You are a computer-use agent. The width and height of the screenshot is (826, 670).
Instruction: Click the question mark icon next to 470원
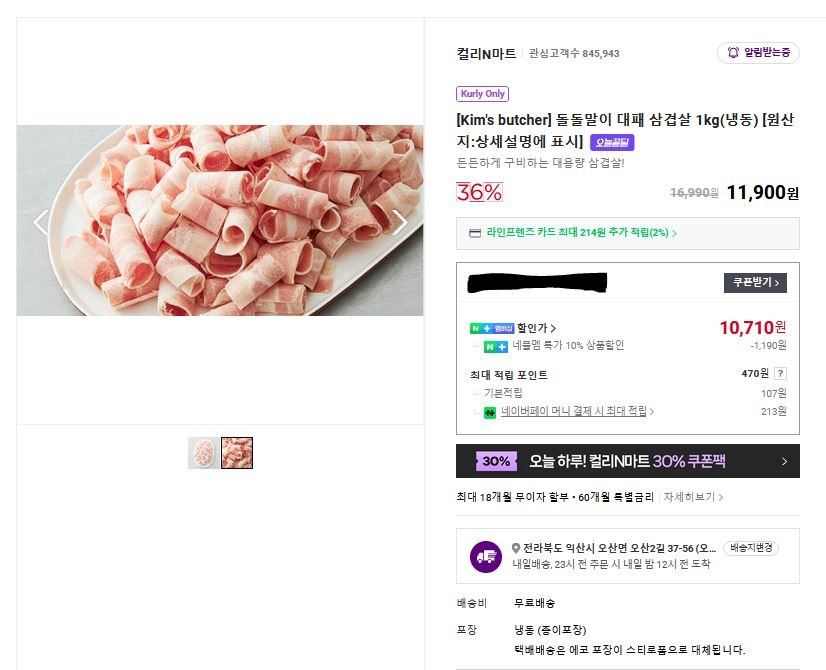pyautogui.click(x=779, y=373)
